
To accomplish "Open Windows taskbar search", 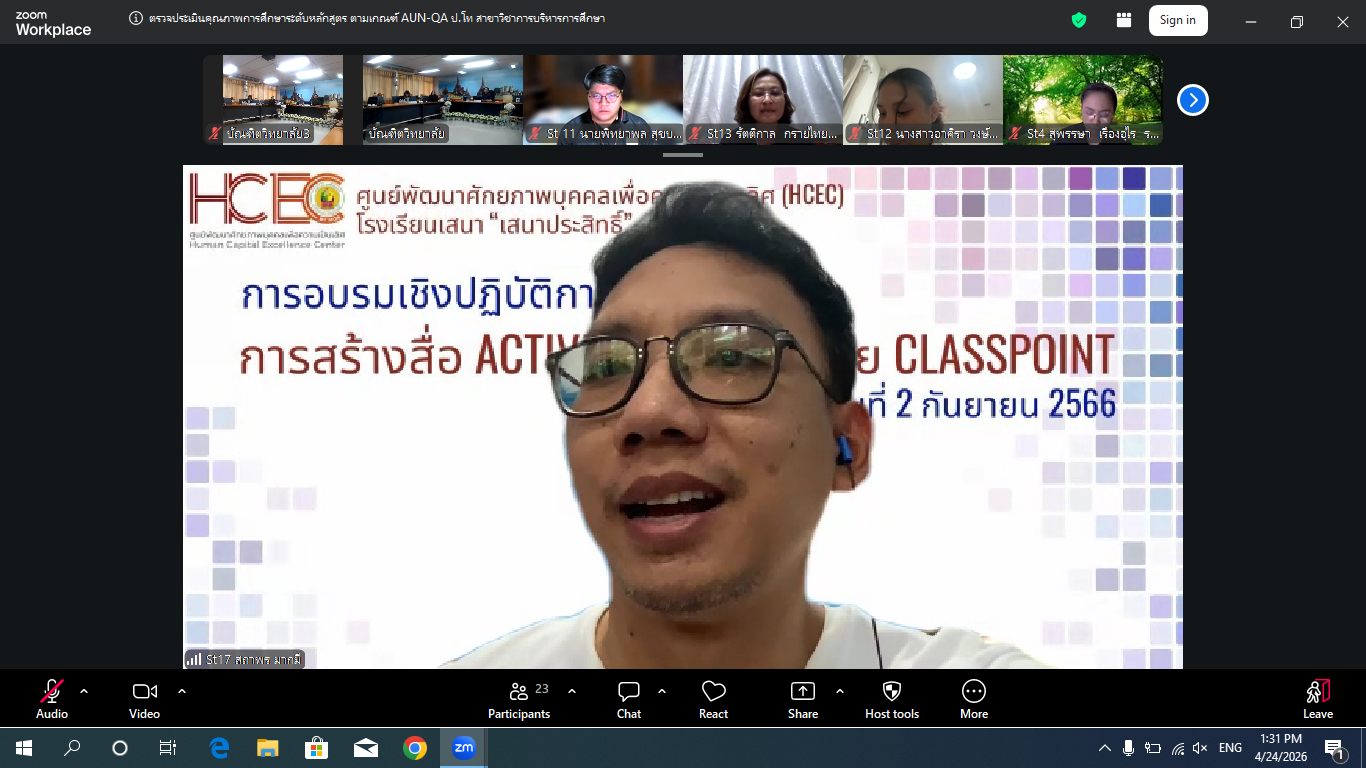I will coord(72,748).
